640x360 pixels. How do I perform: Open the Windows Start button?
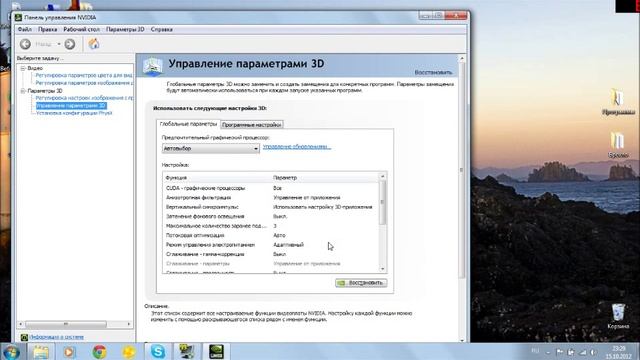coord(11,352)
